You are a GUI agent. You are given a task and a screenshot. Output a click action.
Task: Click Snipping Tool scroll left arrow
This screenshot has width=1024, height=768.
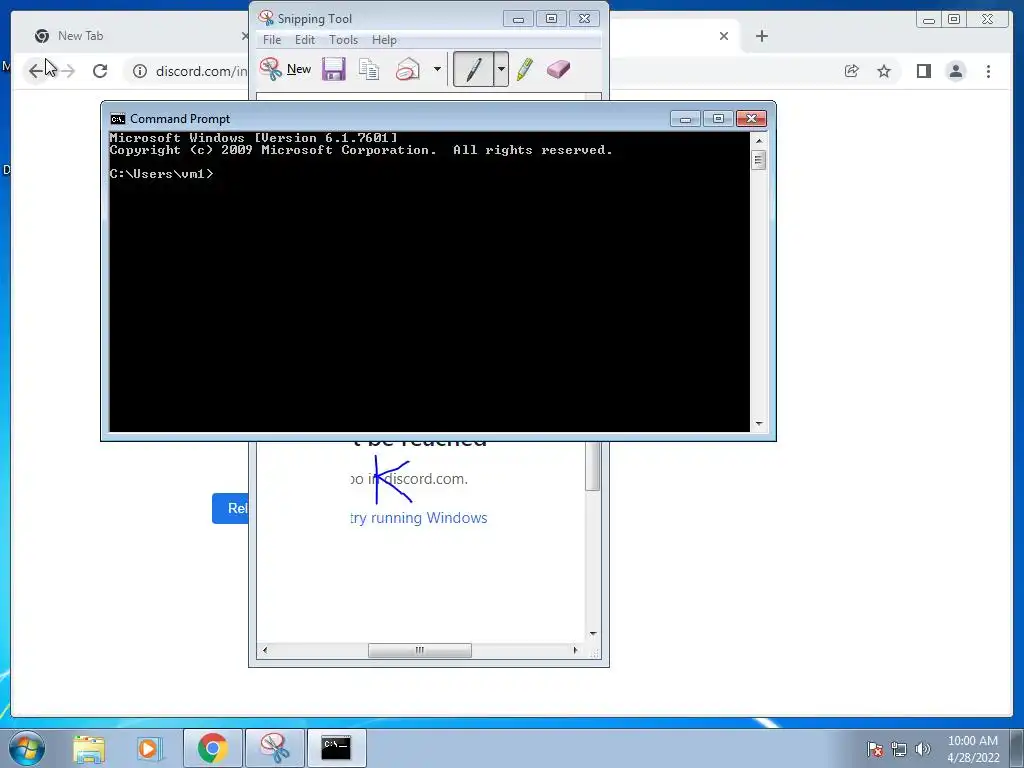(264, 650)
